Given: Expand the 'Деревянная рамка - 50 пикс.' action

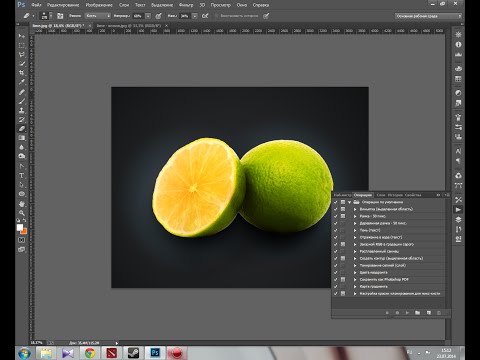Looking at the screenshot, I should (x=355, y=223).
